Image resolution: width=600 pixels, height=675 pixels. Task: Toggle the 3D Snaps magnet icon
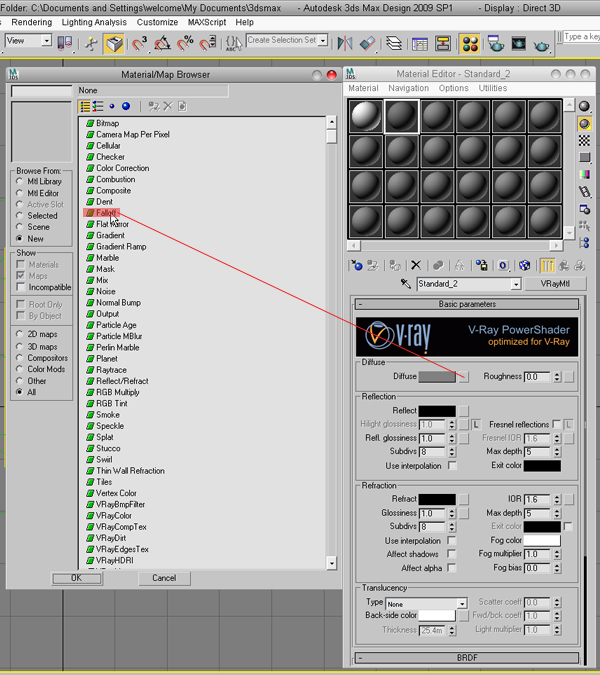click(x=139, y=43)
